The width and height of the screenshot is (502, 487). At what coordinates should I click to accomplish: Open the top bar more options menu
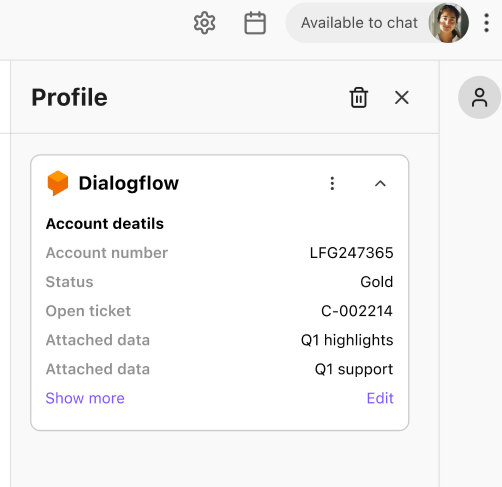pyautogui.click(x=487, y=23)
